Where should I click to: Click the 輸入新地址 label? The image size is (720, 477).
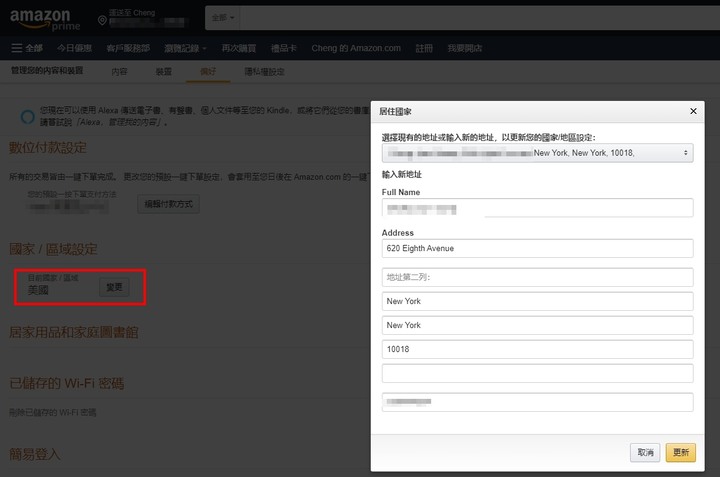point(402,174)
